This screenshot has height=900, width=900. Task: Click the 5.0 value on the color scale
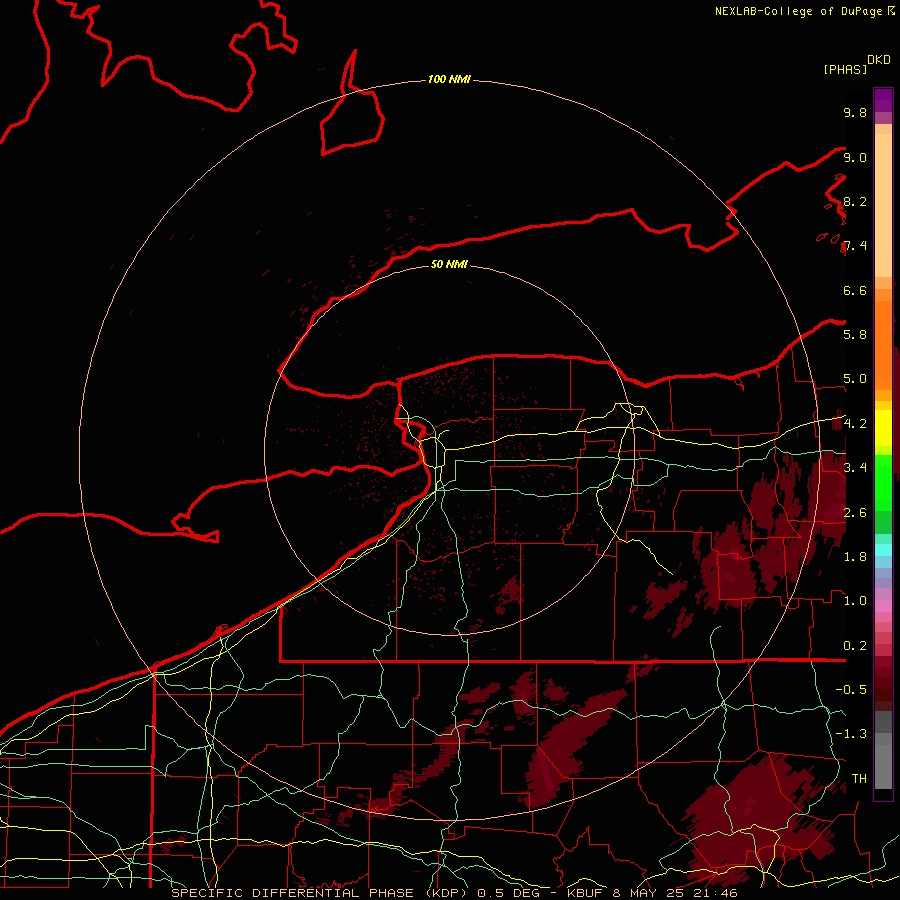855,379
